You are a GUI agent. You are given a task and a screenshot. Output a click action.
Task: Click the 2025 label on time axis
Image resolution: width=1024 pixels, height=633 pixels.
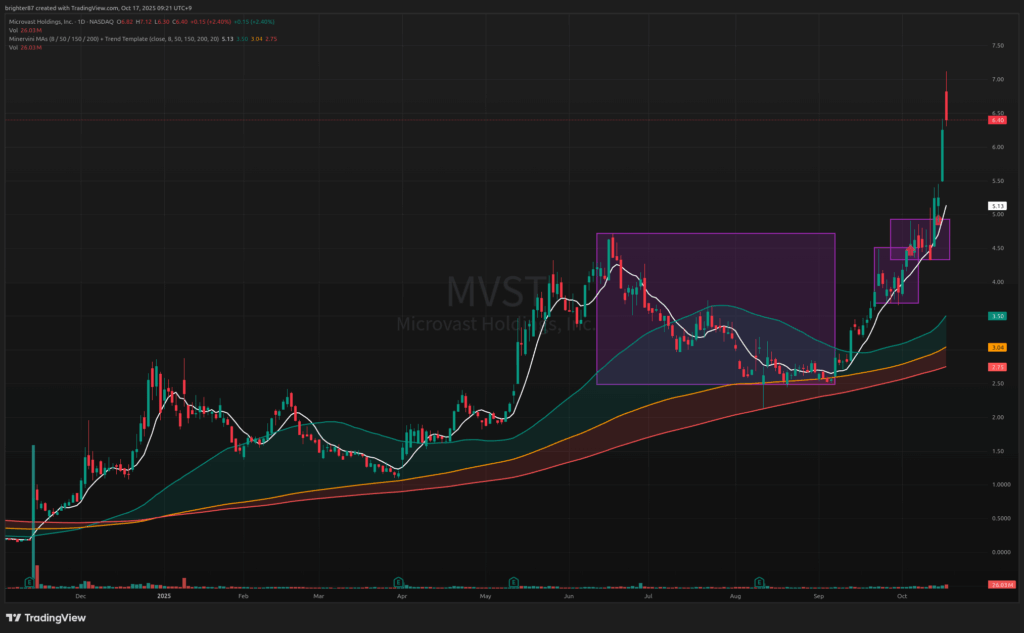[165, 595]
